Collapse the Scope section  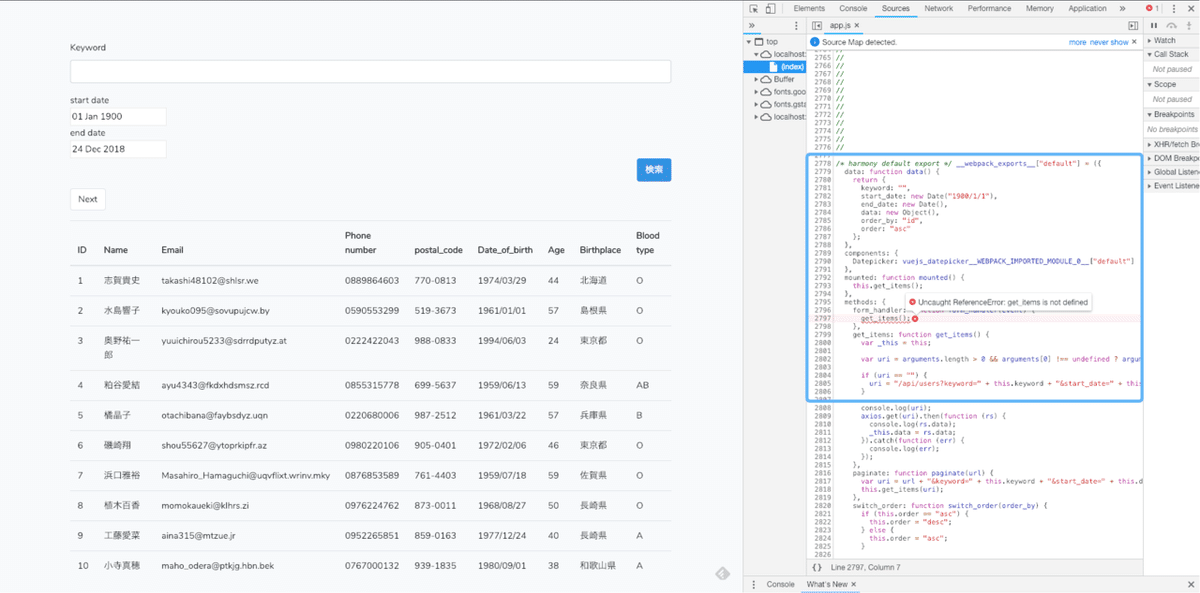[x=1172, y=84]
